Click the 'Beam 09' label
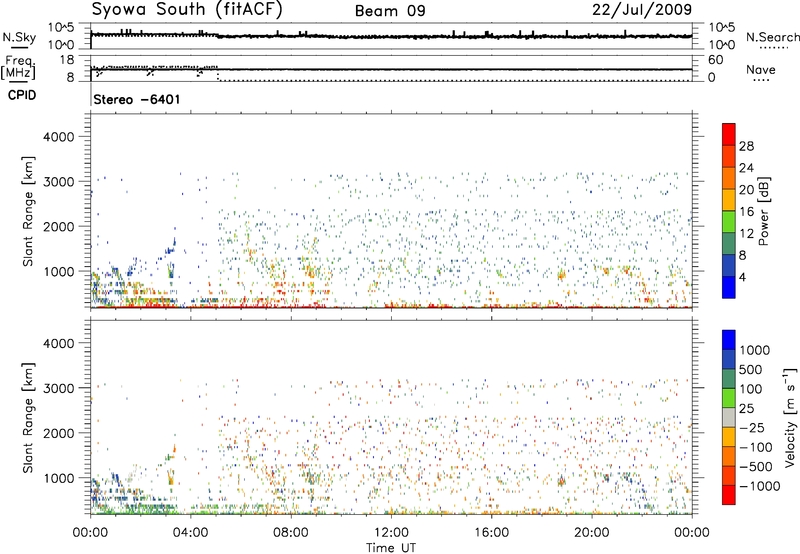The image size is (800, 554). point(390,11)
